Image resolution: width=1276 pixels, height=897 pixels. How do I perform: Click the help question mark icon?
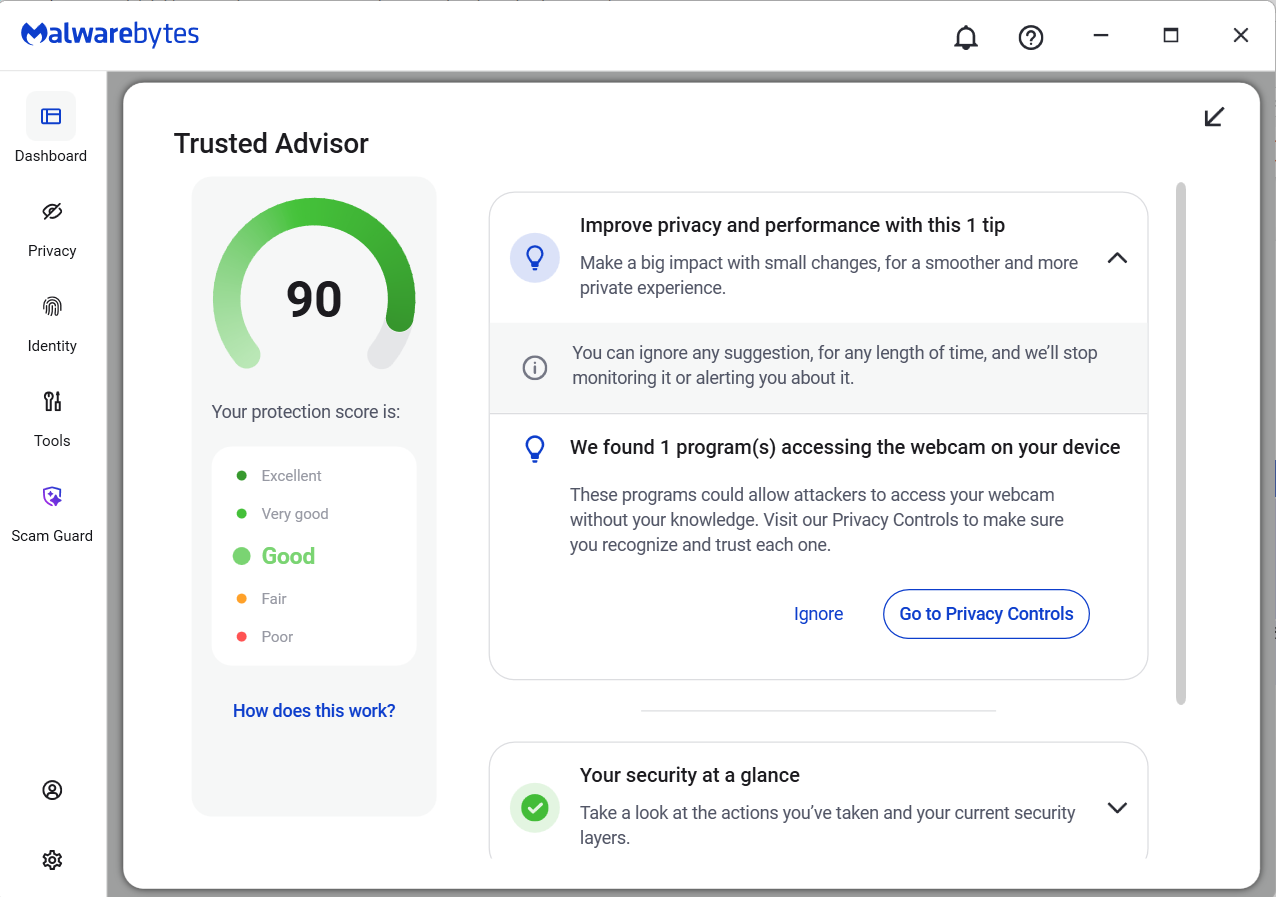(1031, 37)
